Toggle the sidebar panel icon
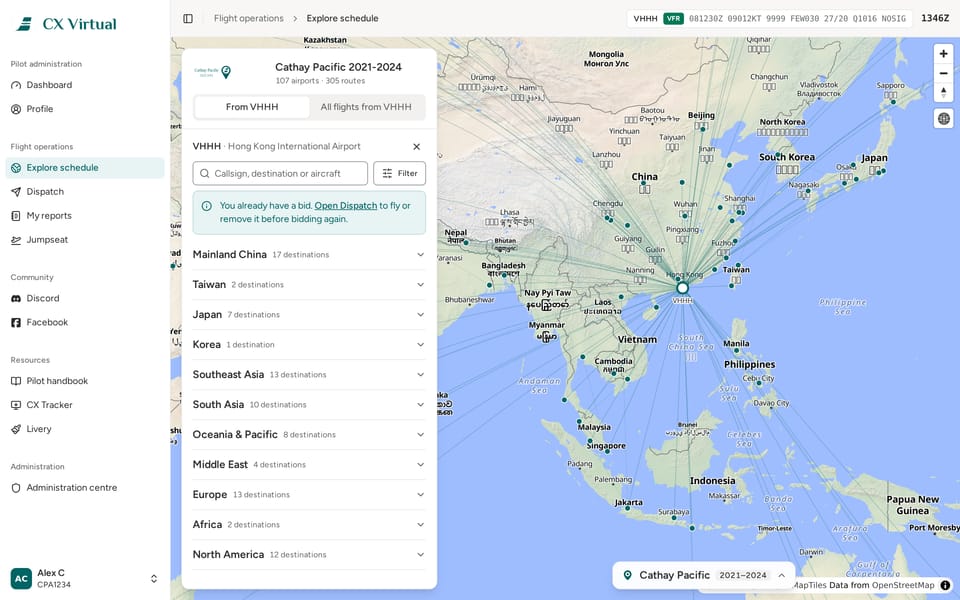This screenshot has width=960, height=600. point(188,18)
